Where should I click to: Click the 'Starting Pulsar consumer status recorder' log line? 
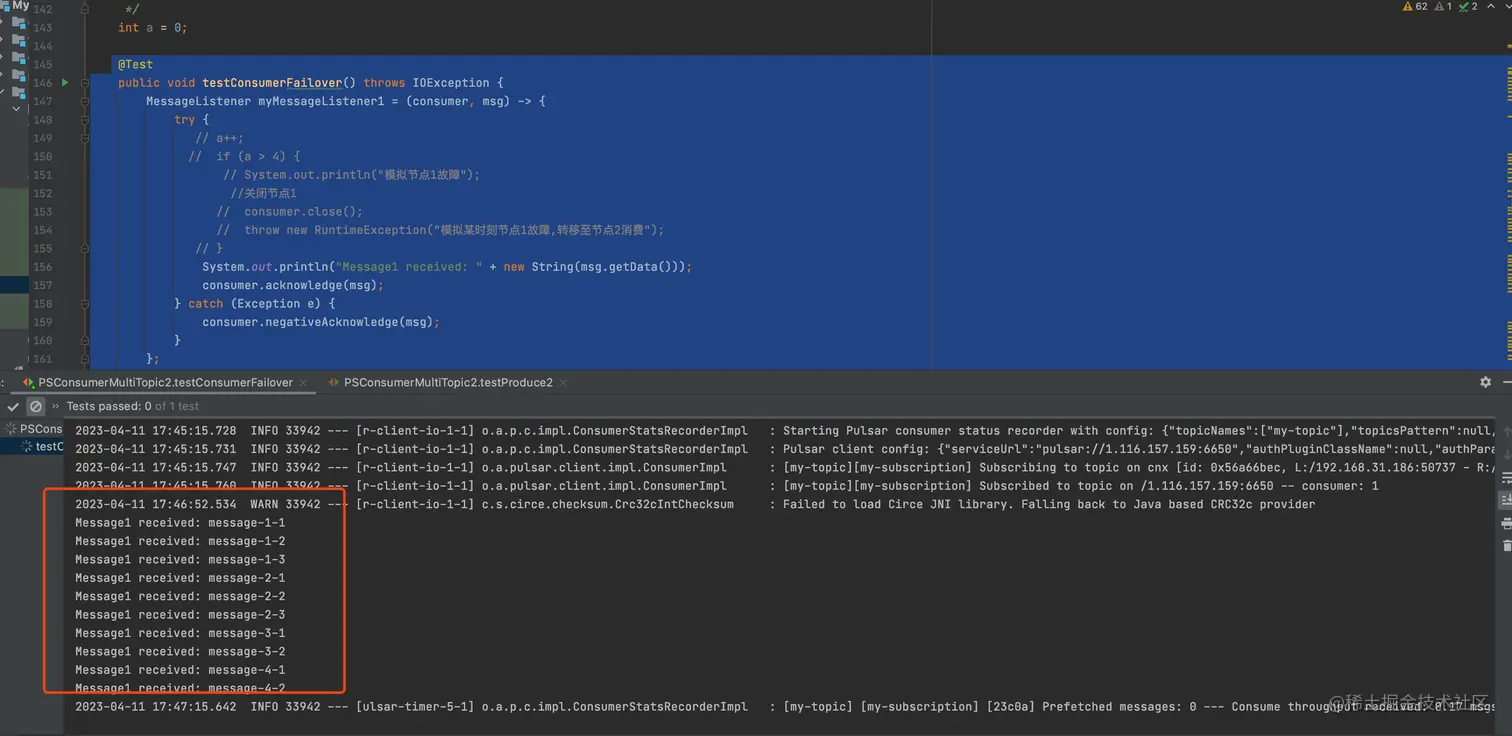pos(785,431)
